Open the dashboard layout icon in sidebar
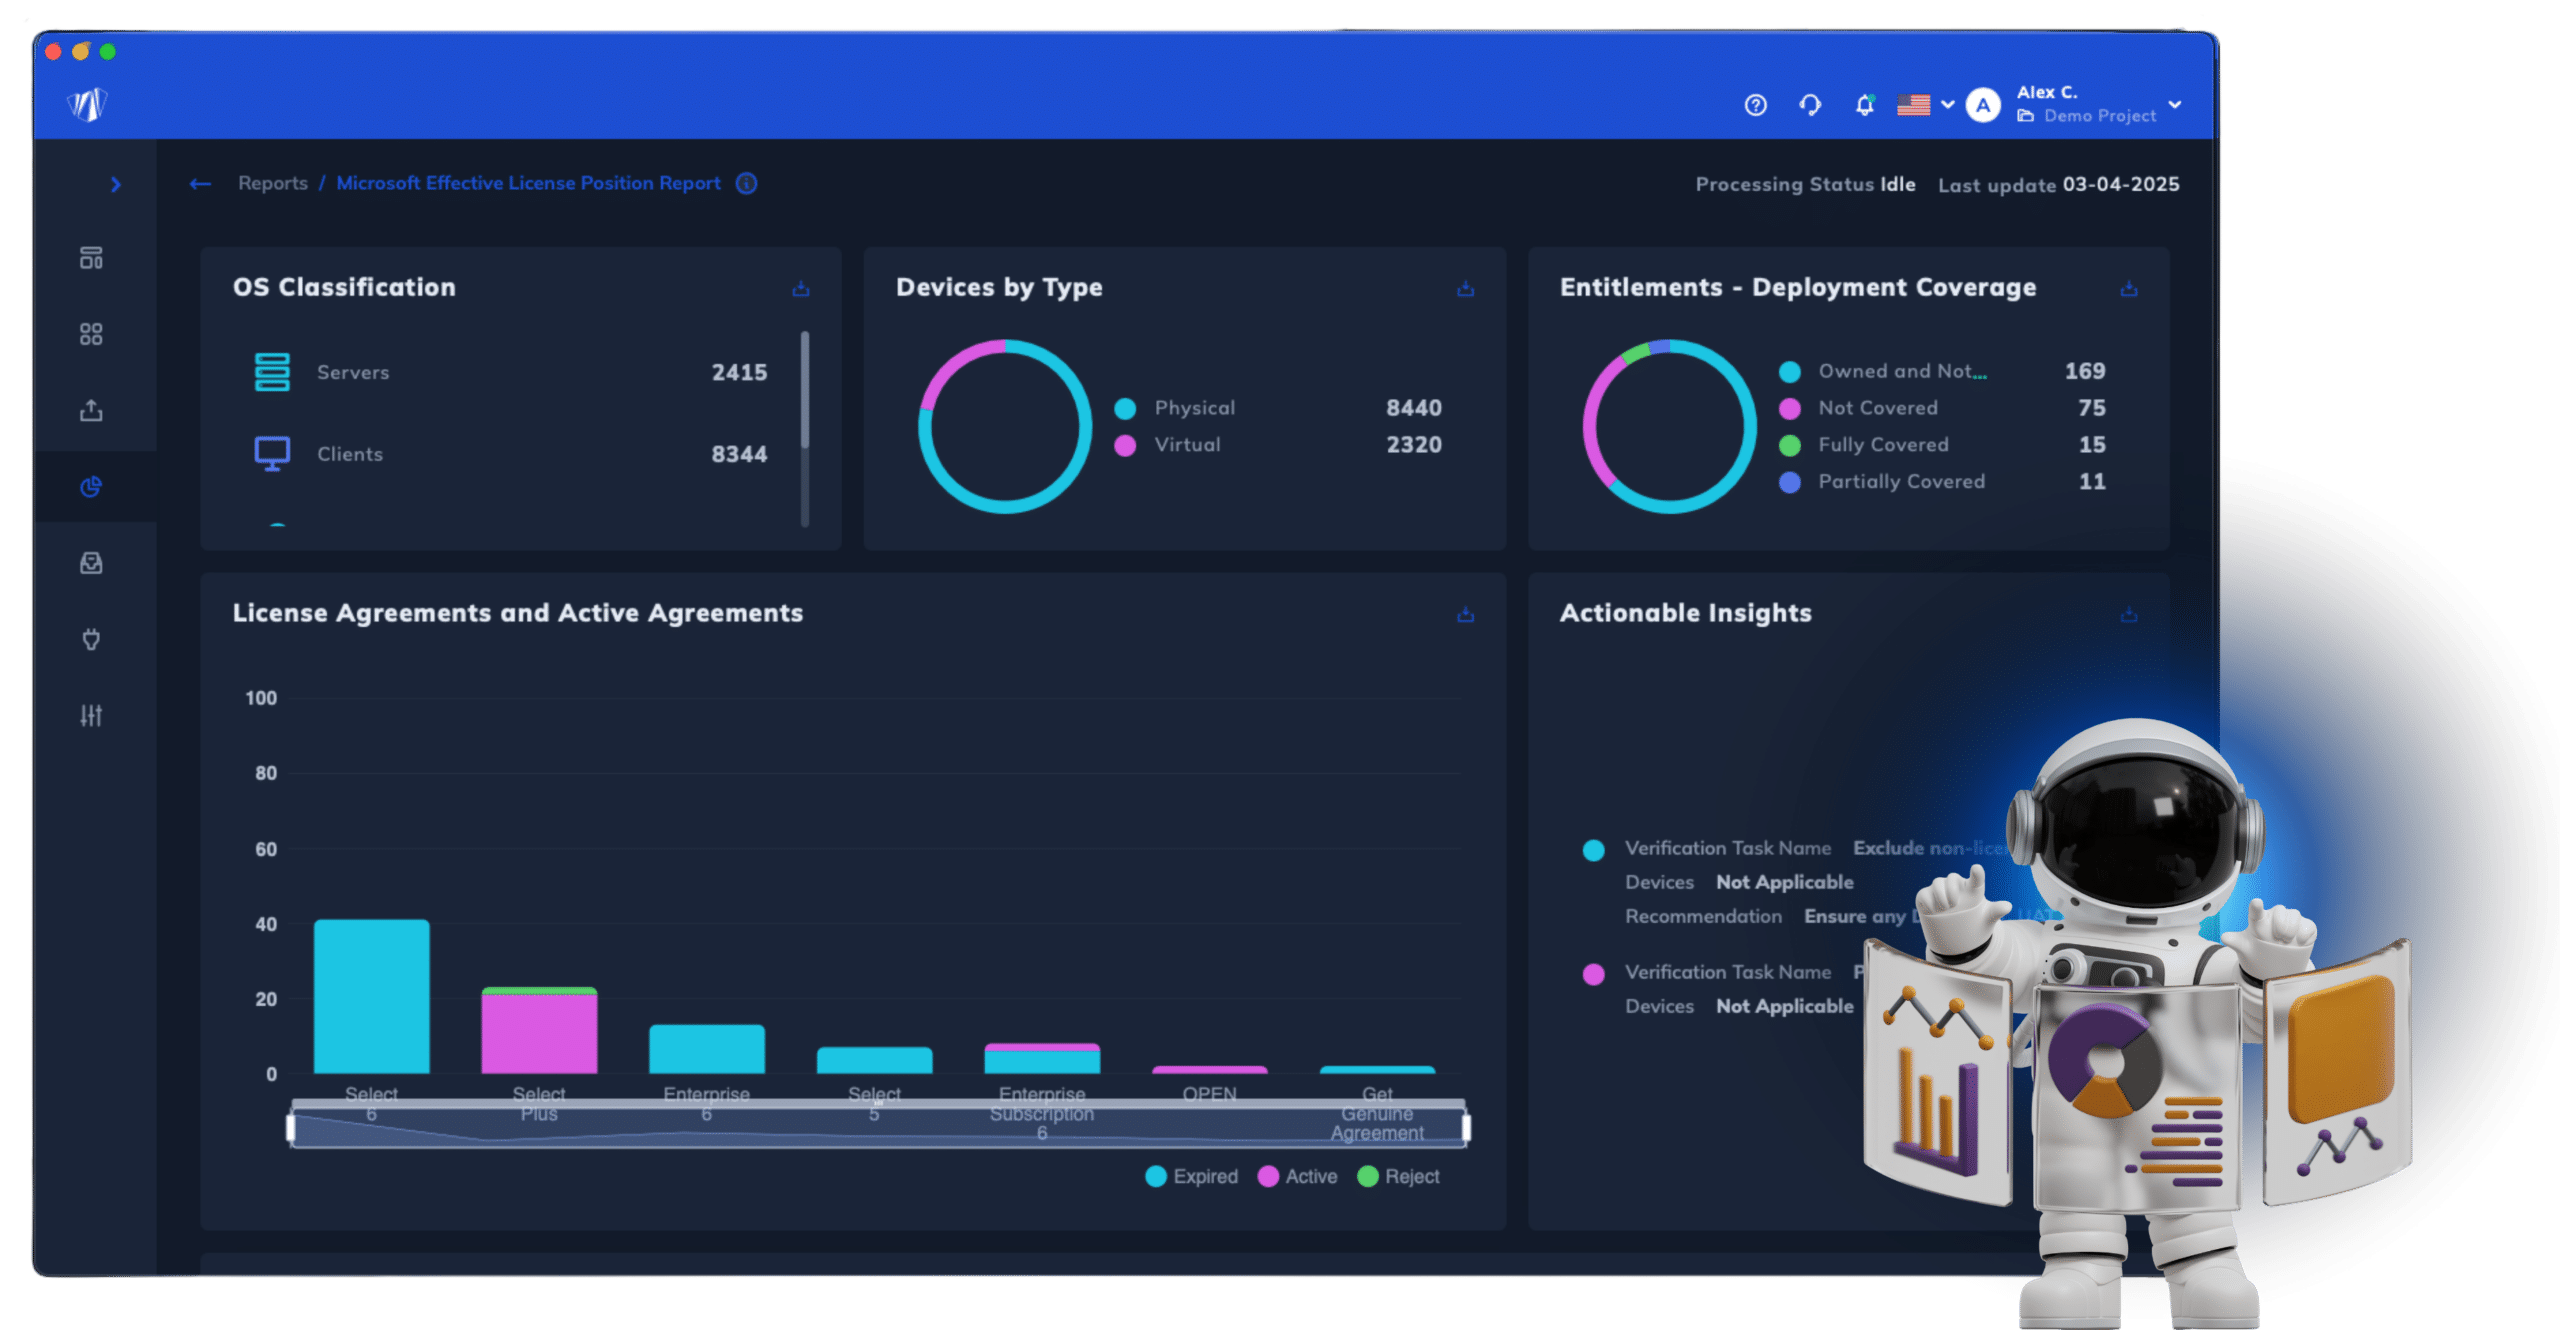 [91, 258]
